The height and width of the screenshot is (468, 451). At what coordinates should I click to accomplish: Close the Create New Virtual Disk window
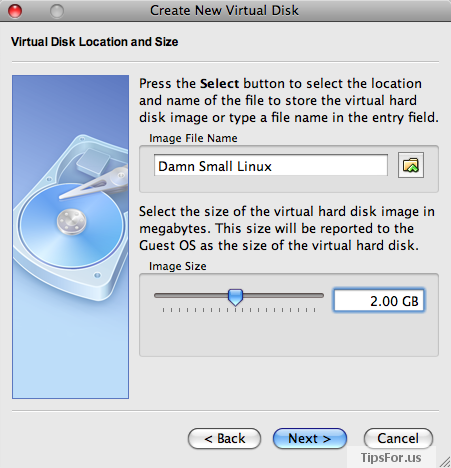pyautogui.click(x=15, y=11)
